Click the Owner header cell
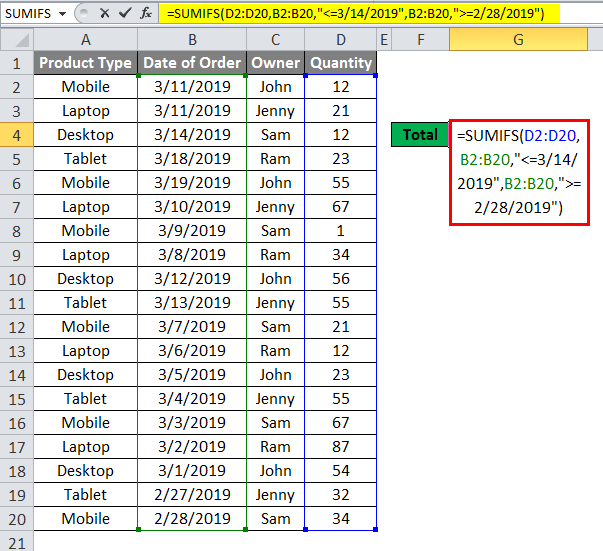Image resolution: width=603 pixels, height=551 pixels. click(276, 63)
